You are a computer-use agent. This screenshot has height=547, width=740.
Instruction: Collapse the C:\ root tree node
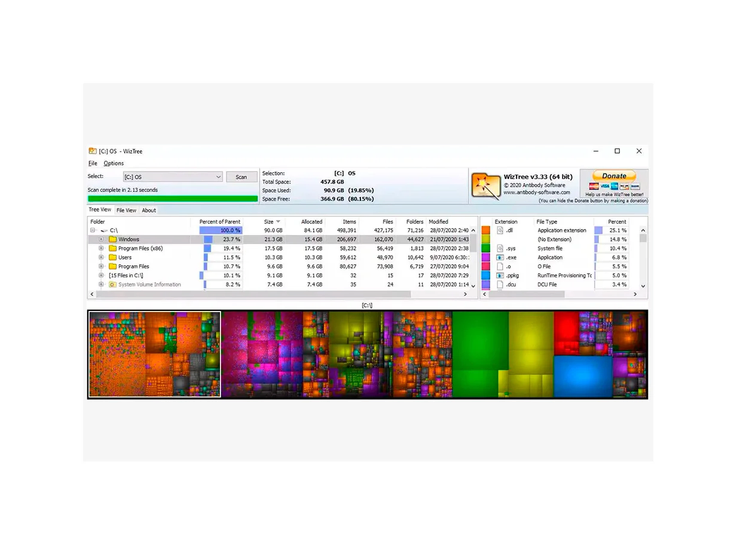pyautogui.click(x=92, y=230)
